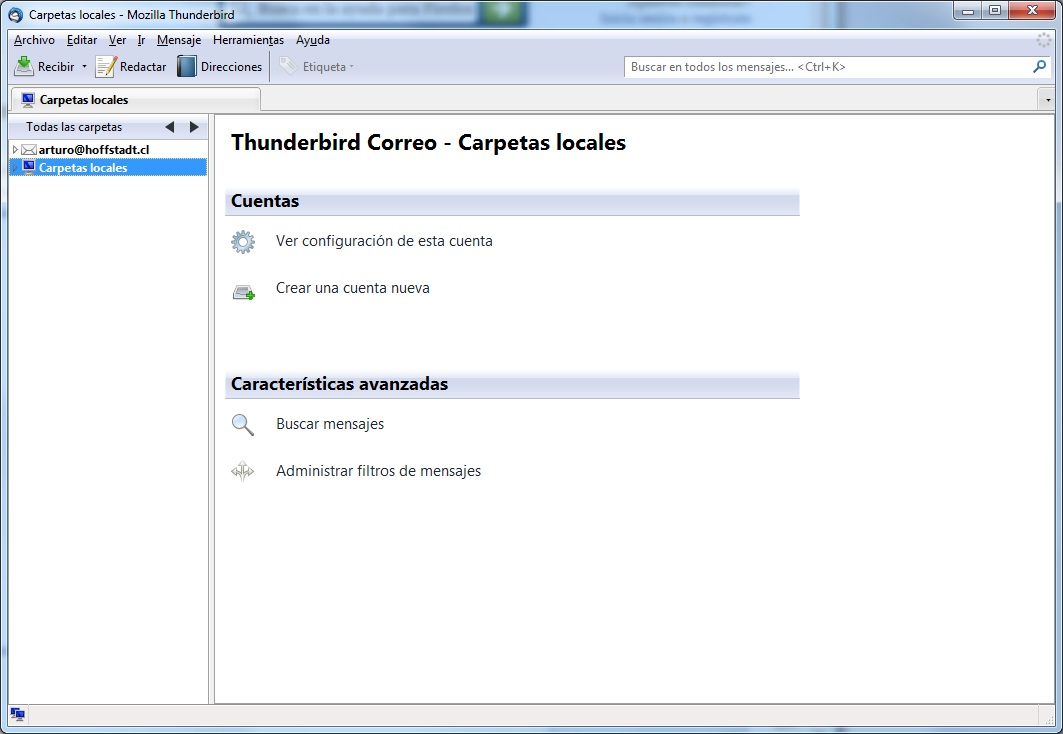Open the Archivo menu
The image size is (1063, 734).
click(34, 40)
